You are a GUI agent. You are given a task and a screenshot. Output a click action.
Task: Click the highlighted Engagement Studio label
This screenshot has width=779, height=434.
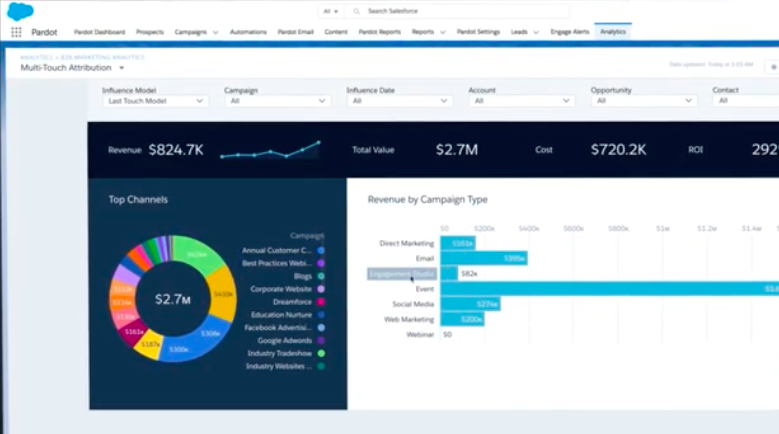[402, 274]
